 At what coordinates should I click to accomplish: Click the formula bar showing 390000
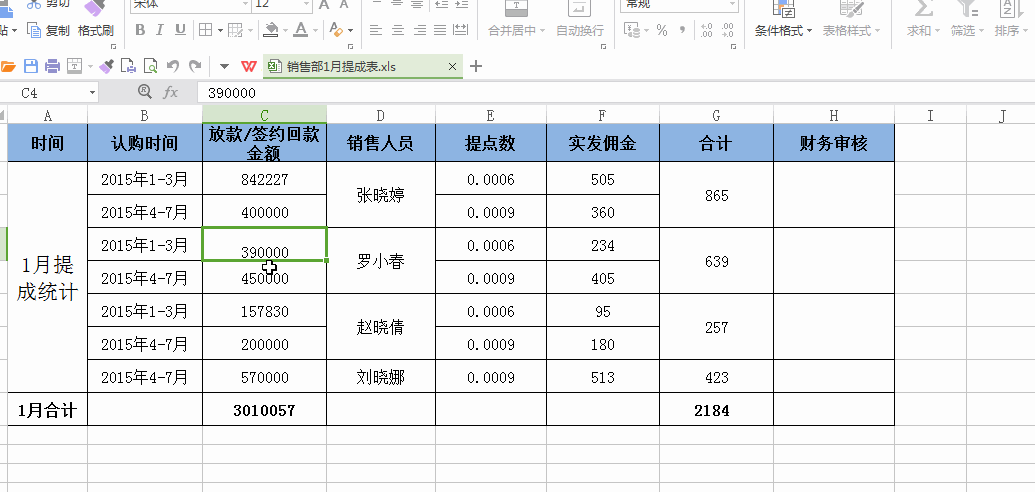[x=615, y=93]
